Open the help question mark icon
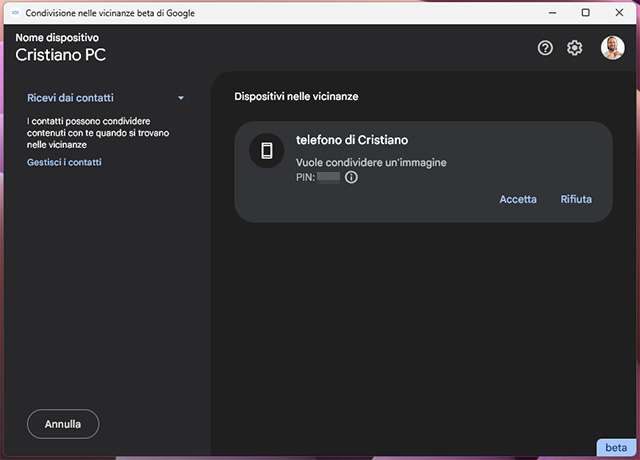This screenshot has height=460, width=640. tap(545, 48)
